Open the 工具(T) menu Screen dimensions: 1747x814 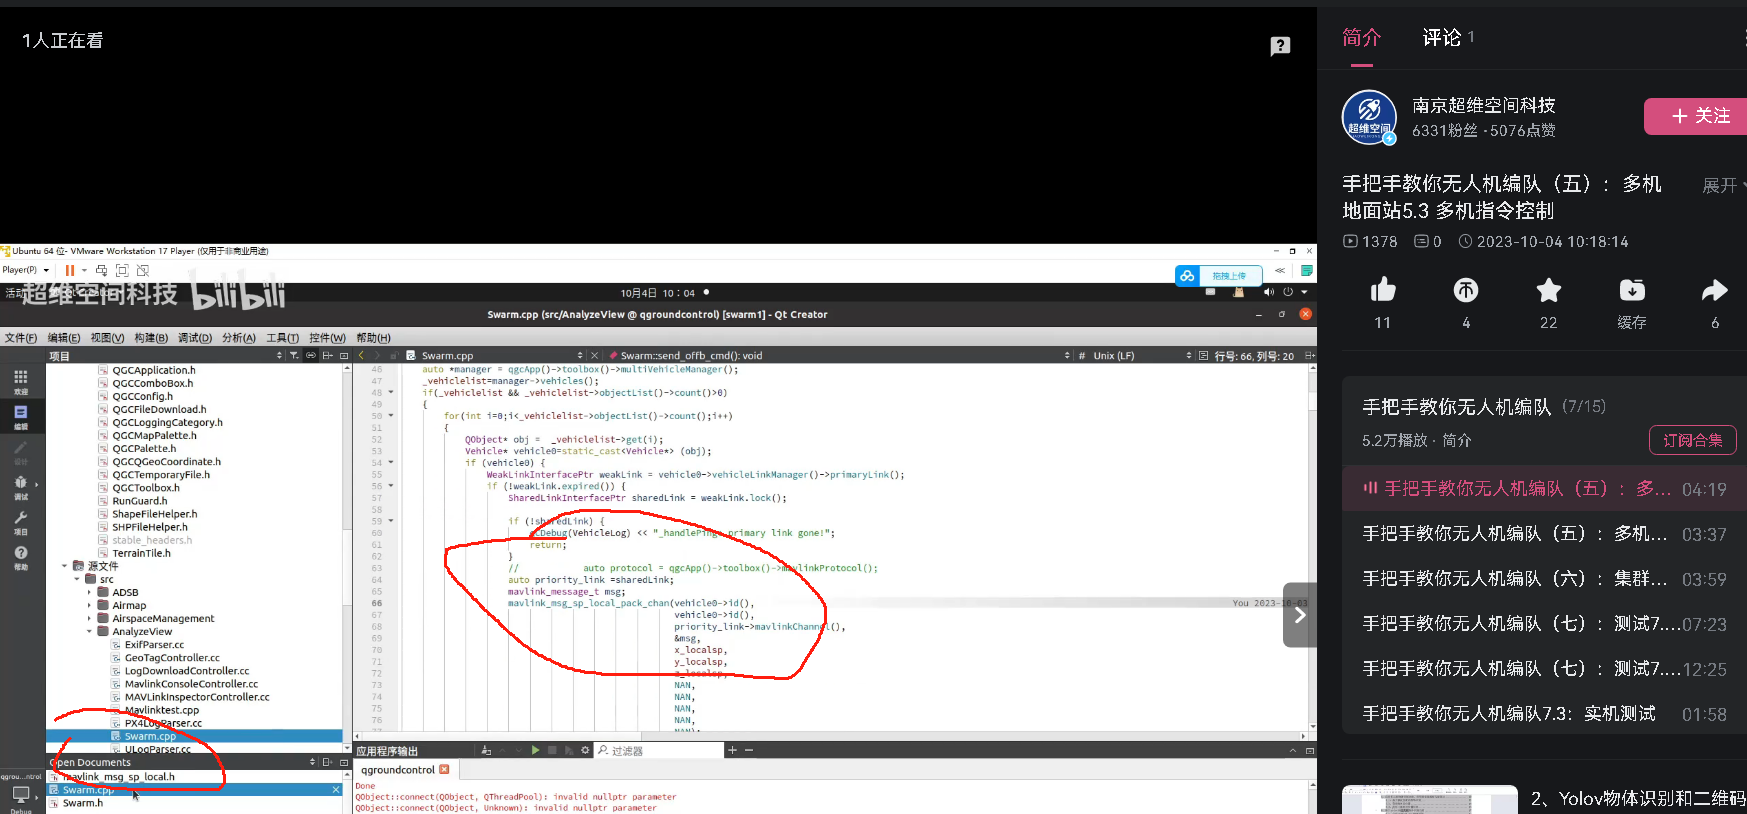[x=283, y=338]
